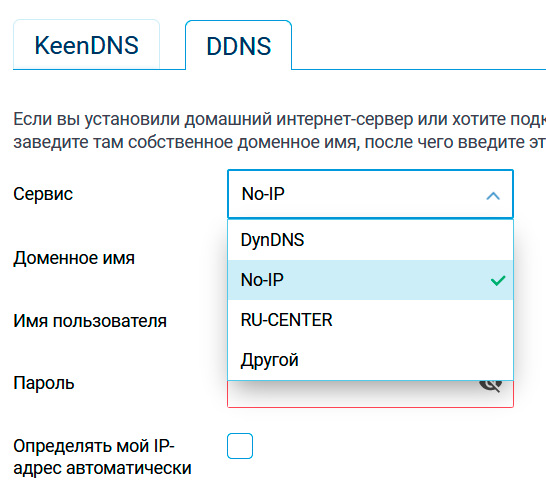Toggle password visibility with the crossed-eye icon
Viewport: 546px width, 493px height.
click(x=491, y=386)
